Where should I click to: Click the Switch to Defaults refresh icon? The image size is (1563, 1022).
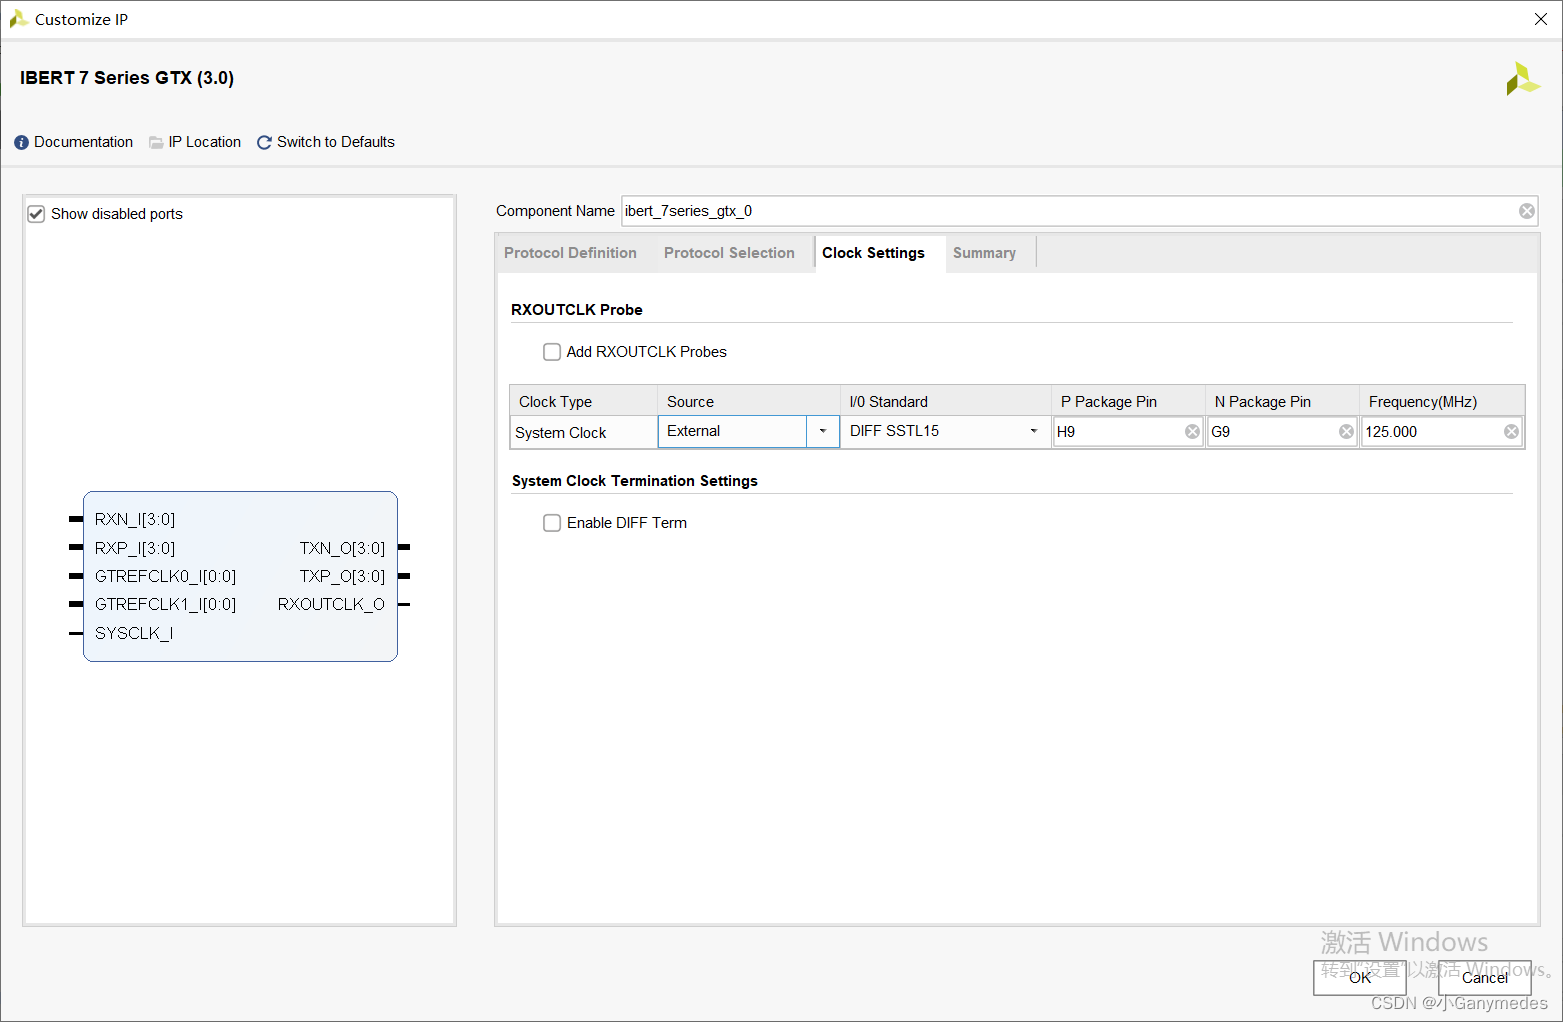pyautogui.click(x=264, y=143)
